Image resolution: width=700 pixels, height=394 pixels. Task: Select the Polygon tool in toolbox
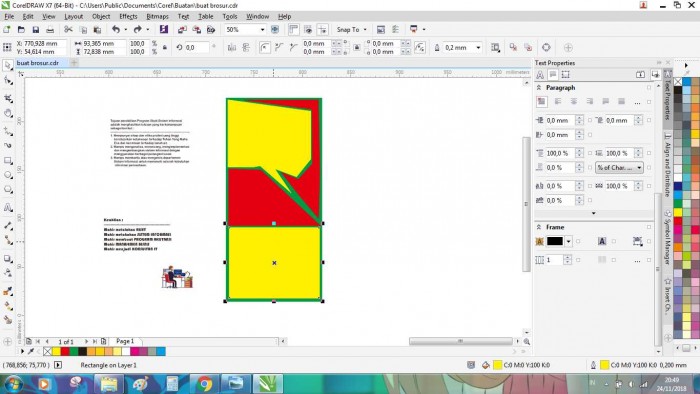(x=8, y=190)
